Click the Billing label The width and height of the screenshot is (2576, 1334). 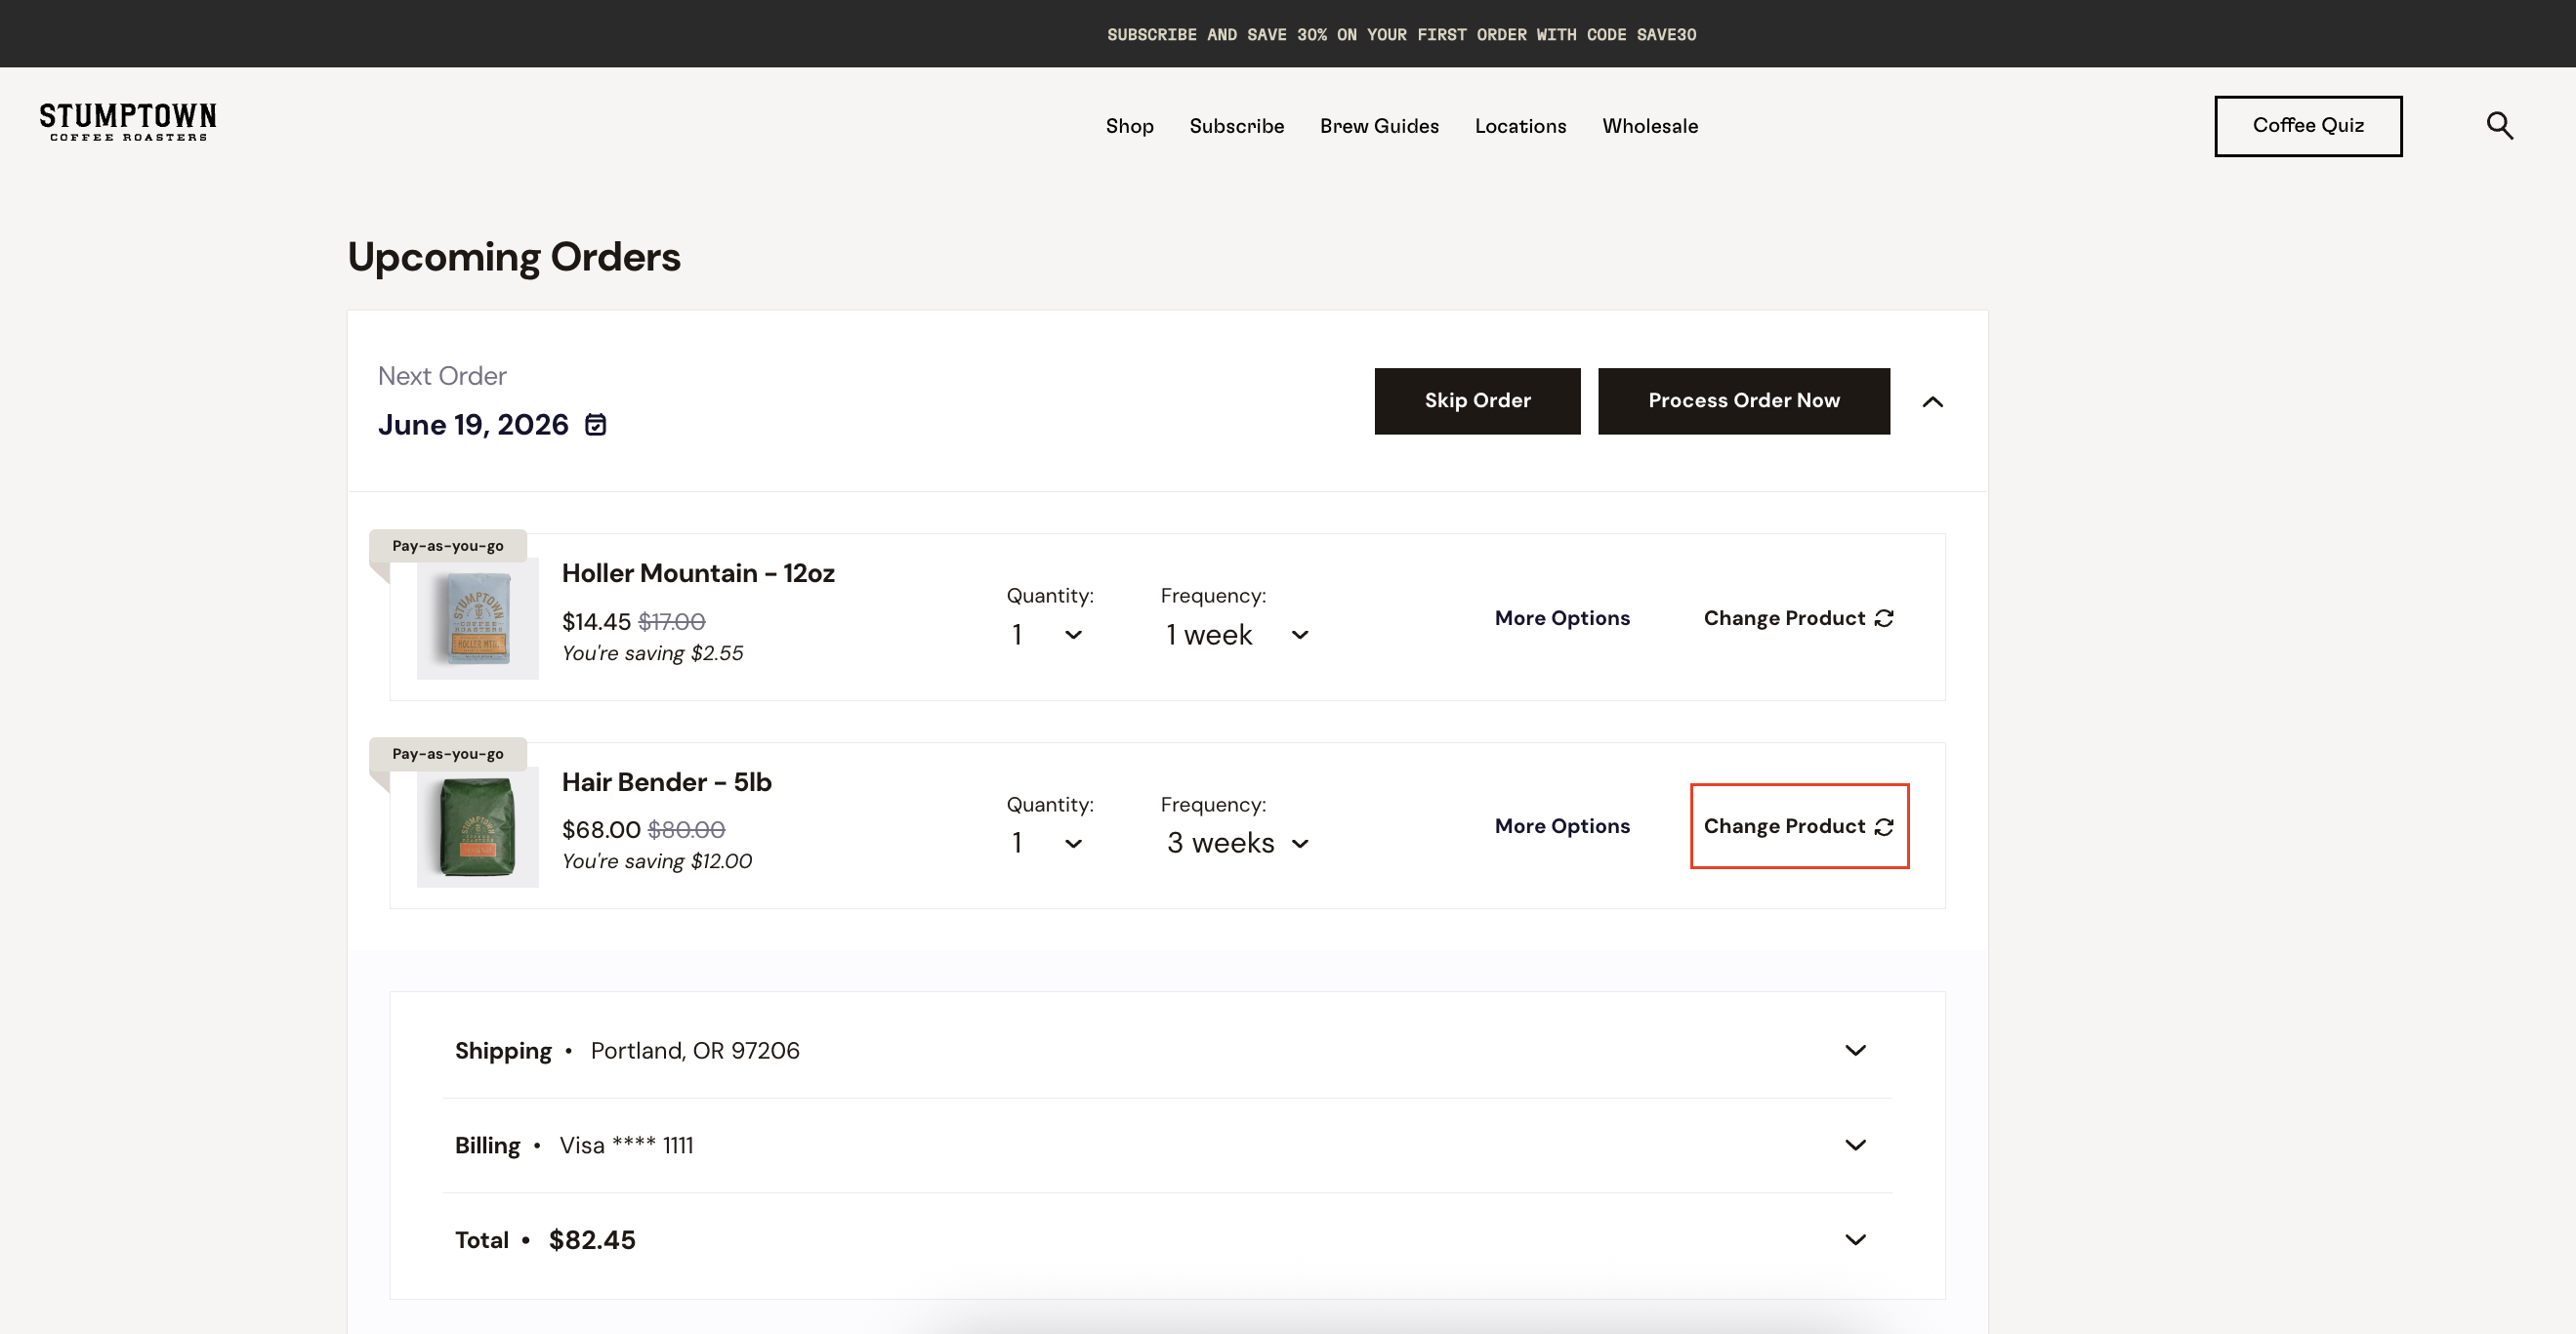coord(487,1146)
